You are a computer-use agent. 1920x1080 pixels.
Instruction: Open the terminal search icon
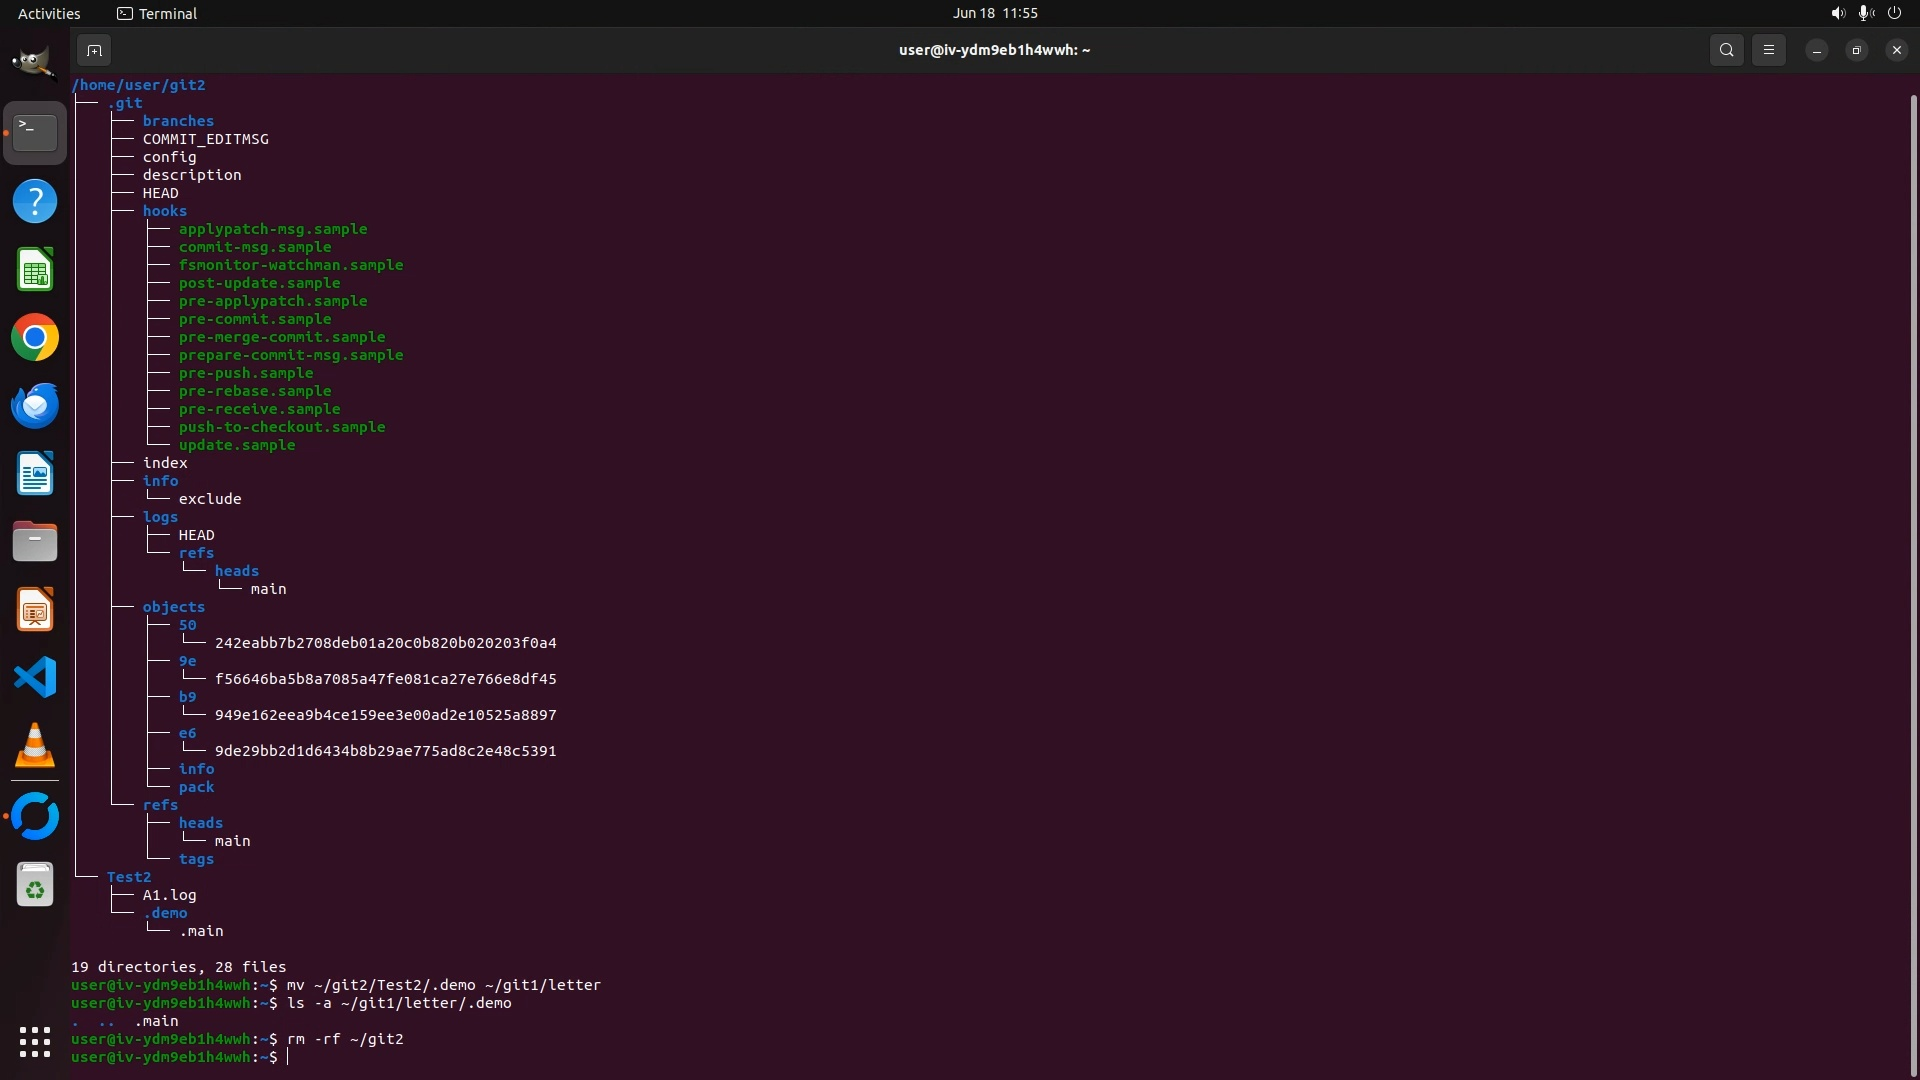point(1726,50)
